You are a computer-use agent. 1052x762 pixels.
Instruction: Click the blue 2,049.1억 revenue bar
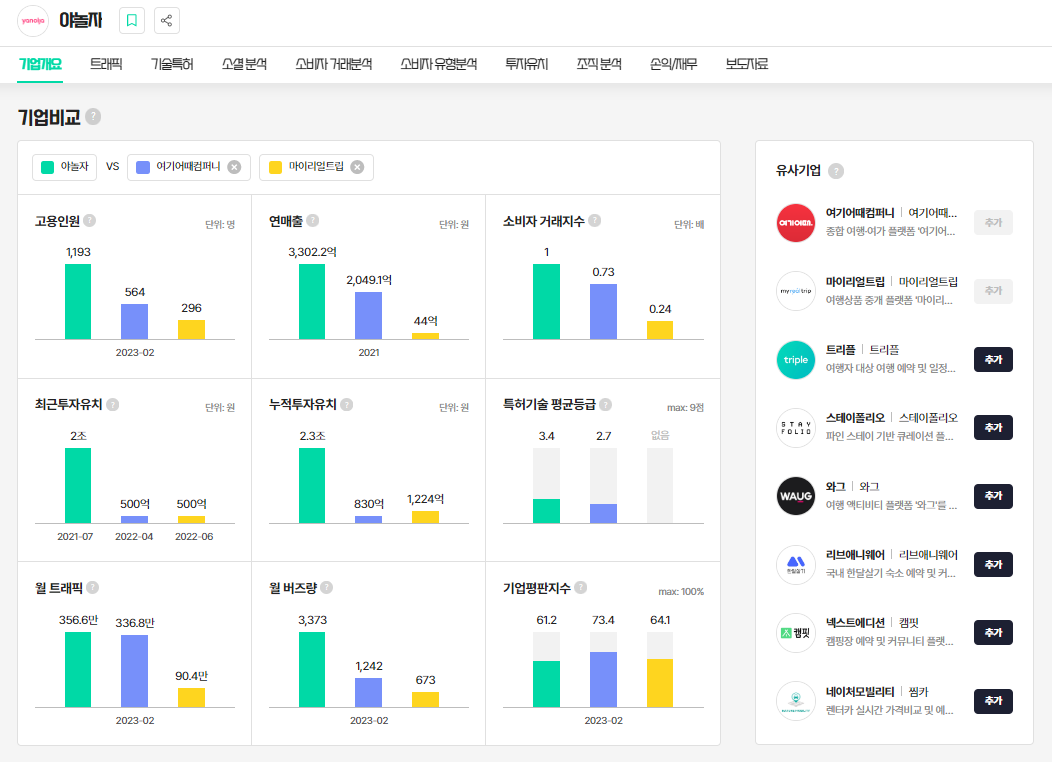point(368,315)
